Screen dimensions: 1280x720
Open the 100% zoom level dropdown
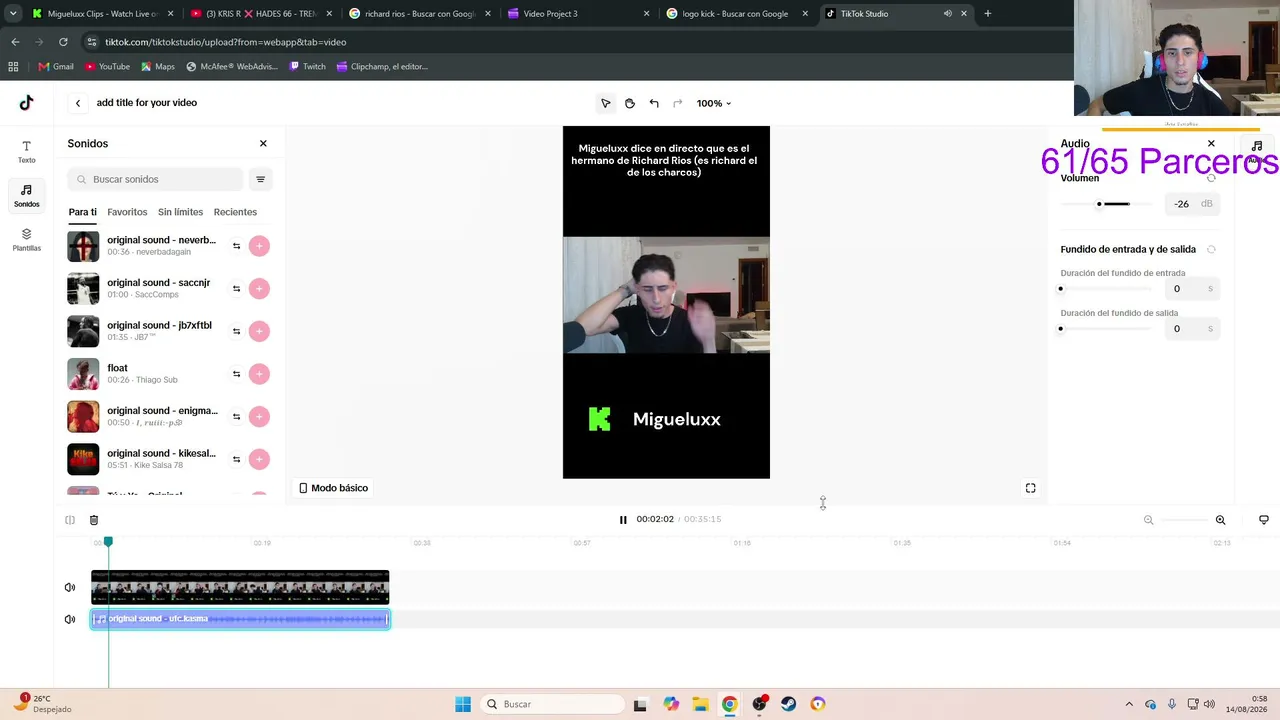[714, 103]
